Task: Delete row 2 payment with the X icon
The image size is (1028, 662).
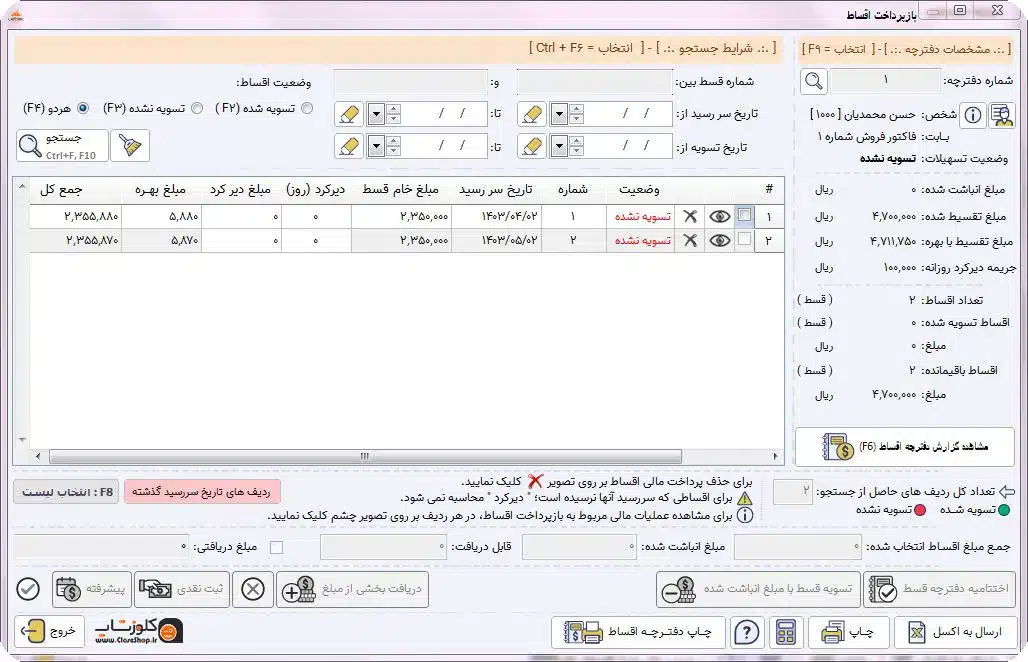Action: [690, 241]
